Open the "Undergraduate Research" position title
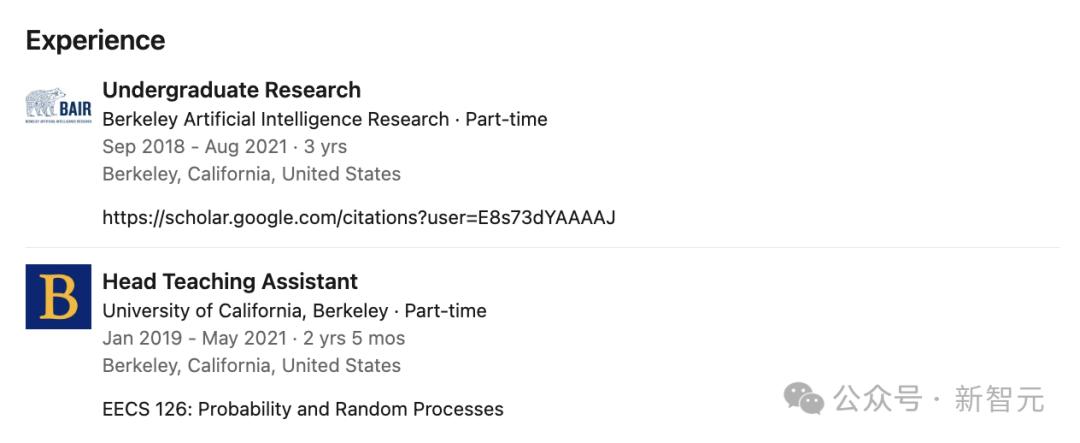The height and width of the screenshot is (443, 1080). tap(231, 90)
